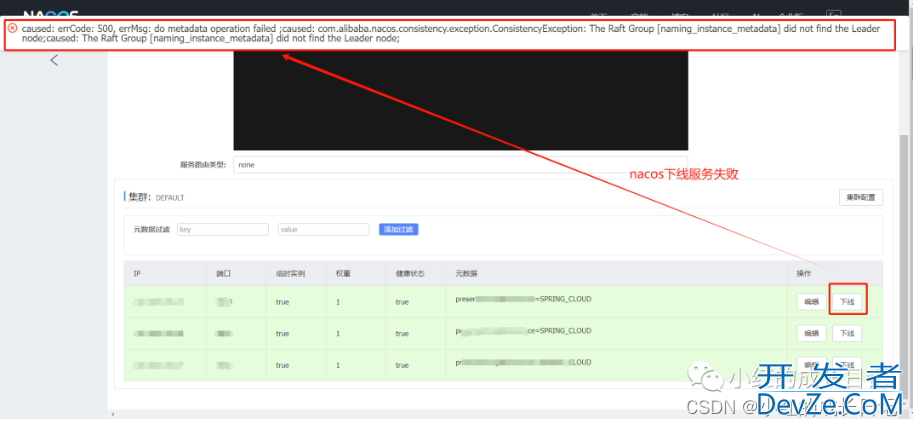Click 编辑 for the first instance row
Screen dimensions: 913x426
(811, 302)
